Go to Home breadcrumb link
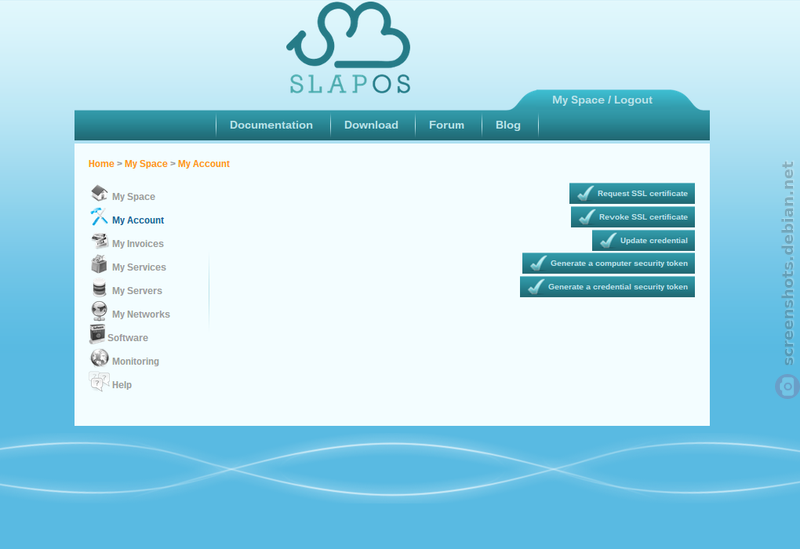The width and height of the screenshot is (800, 549). 101,164
